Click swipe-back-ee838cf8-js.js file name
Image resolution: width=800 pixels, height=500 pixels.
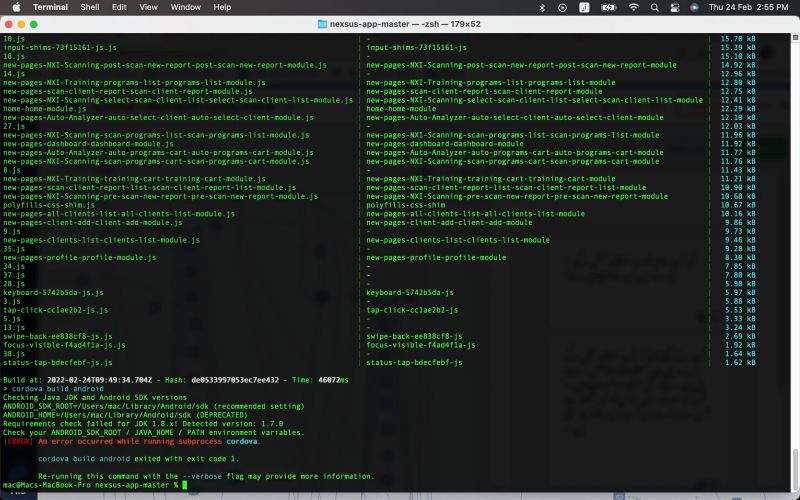coord(58,336)
